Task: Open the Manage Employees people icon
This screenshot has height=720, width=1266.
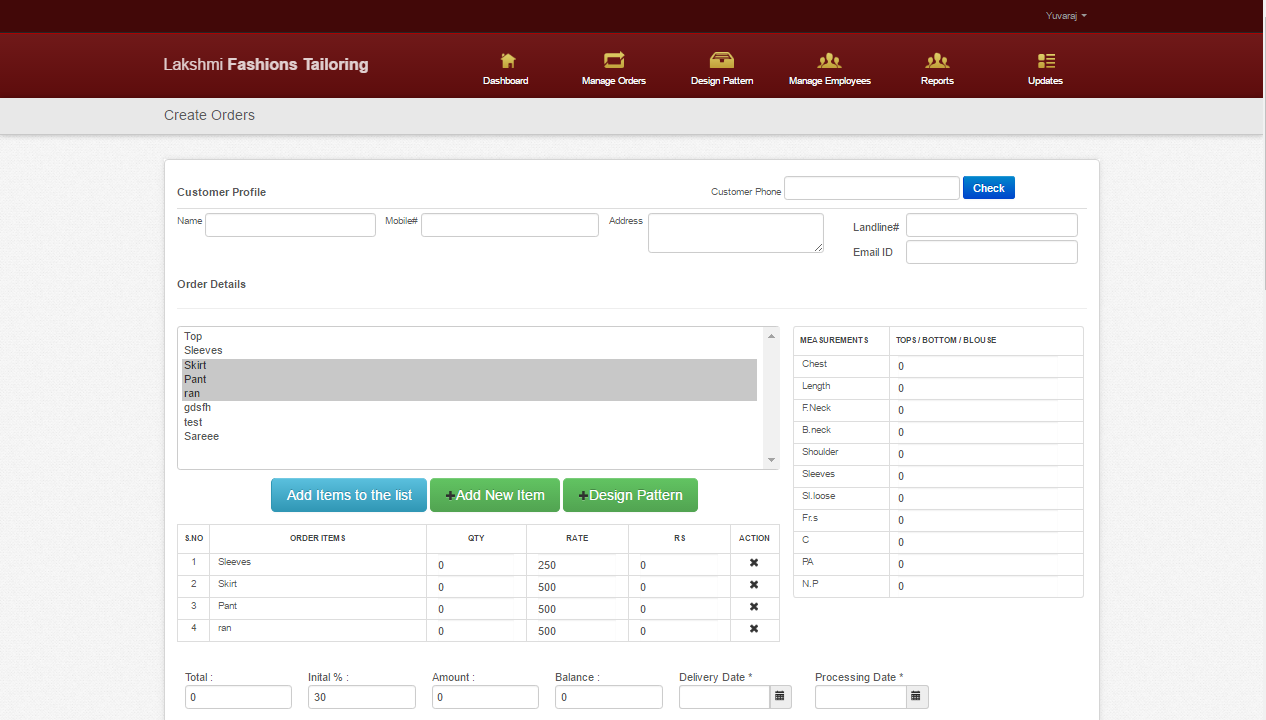Action: tap(829, 60)
